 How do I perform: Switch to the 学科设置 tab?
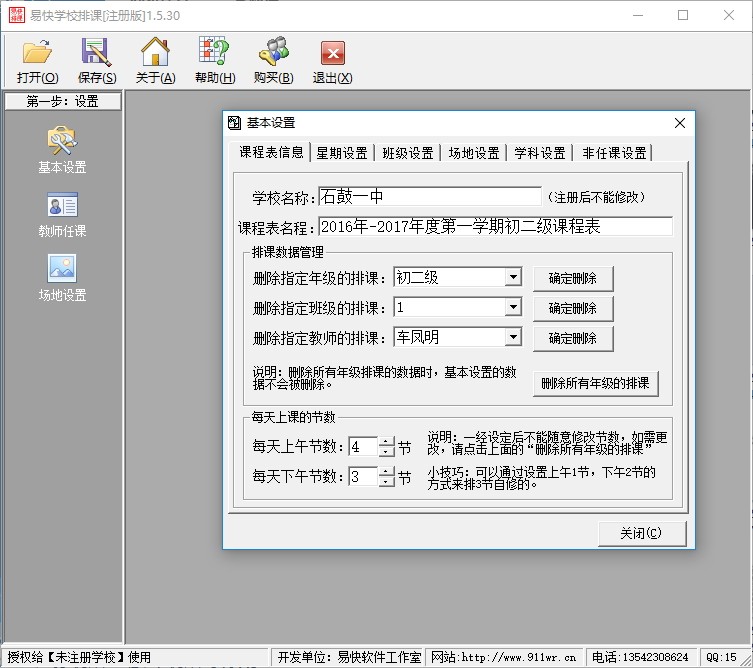pos(540,153)
